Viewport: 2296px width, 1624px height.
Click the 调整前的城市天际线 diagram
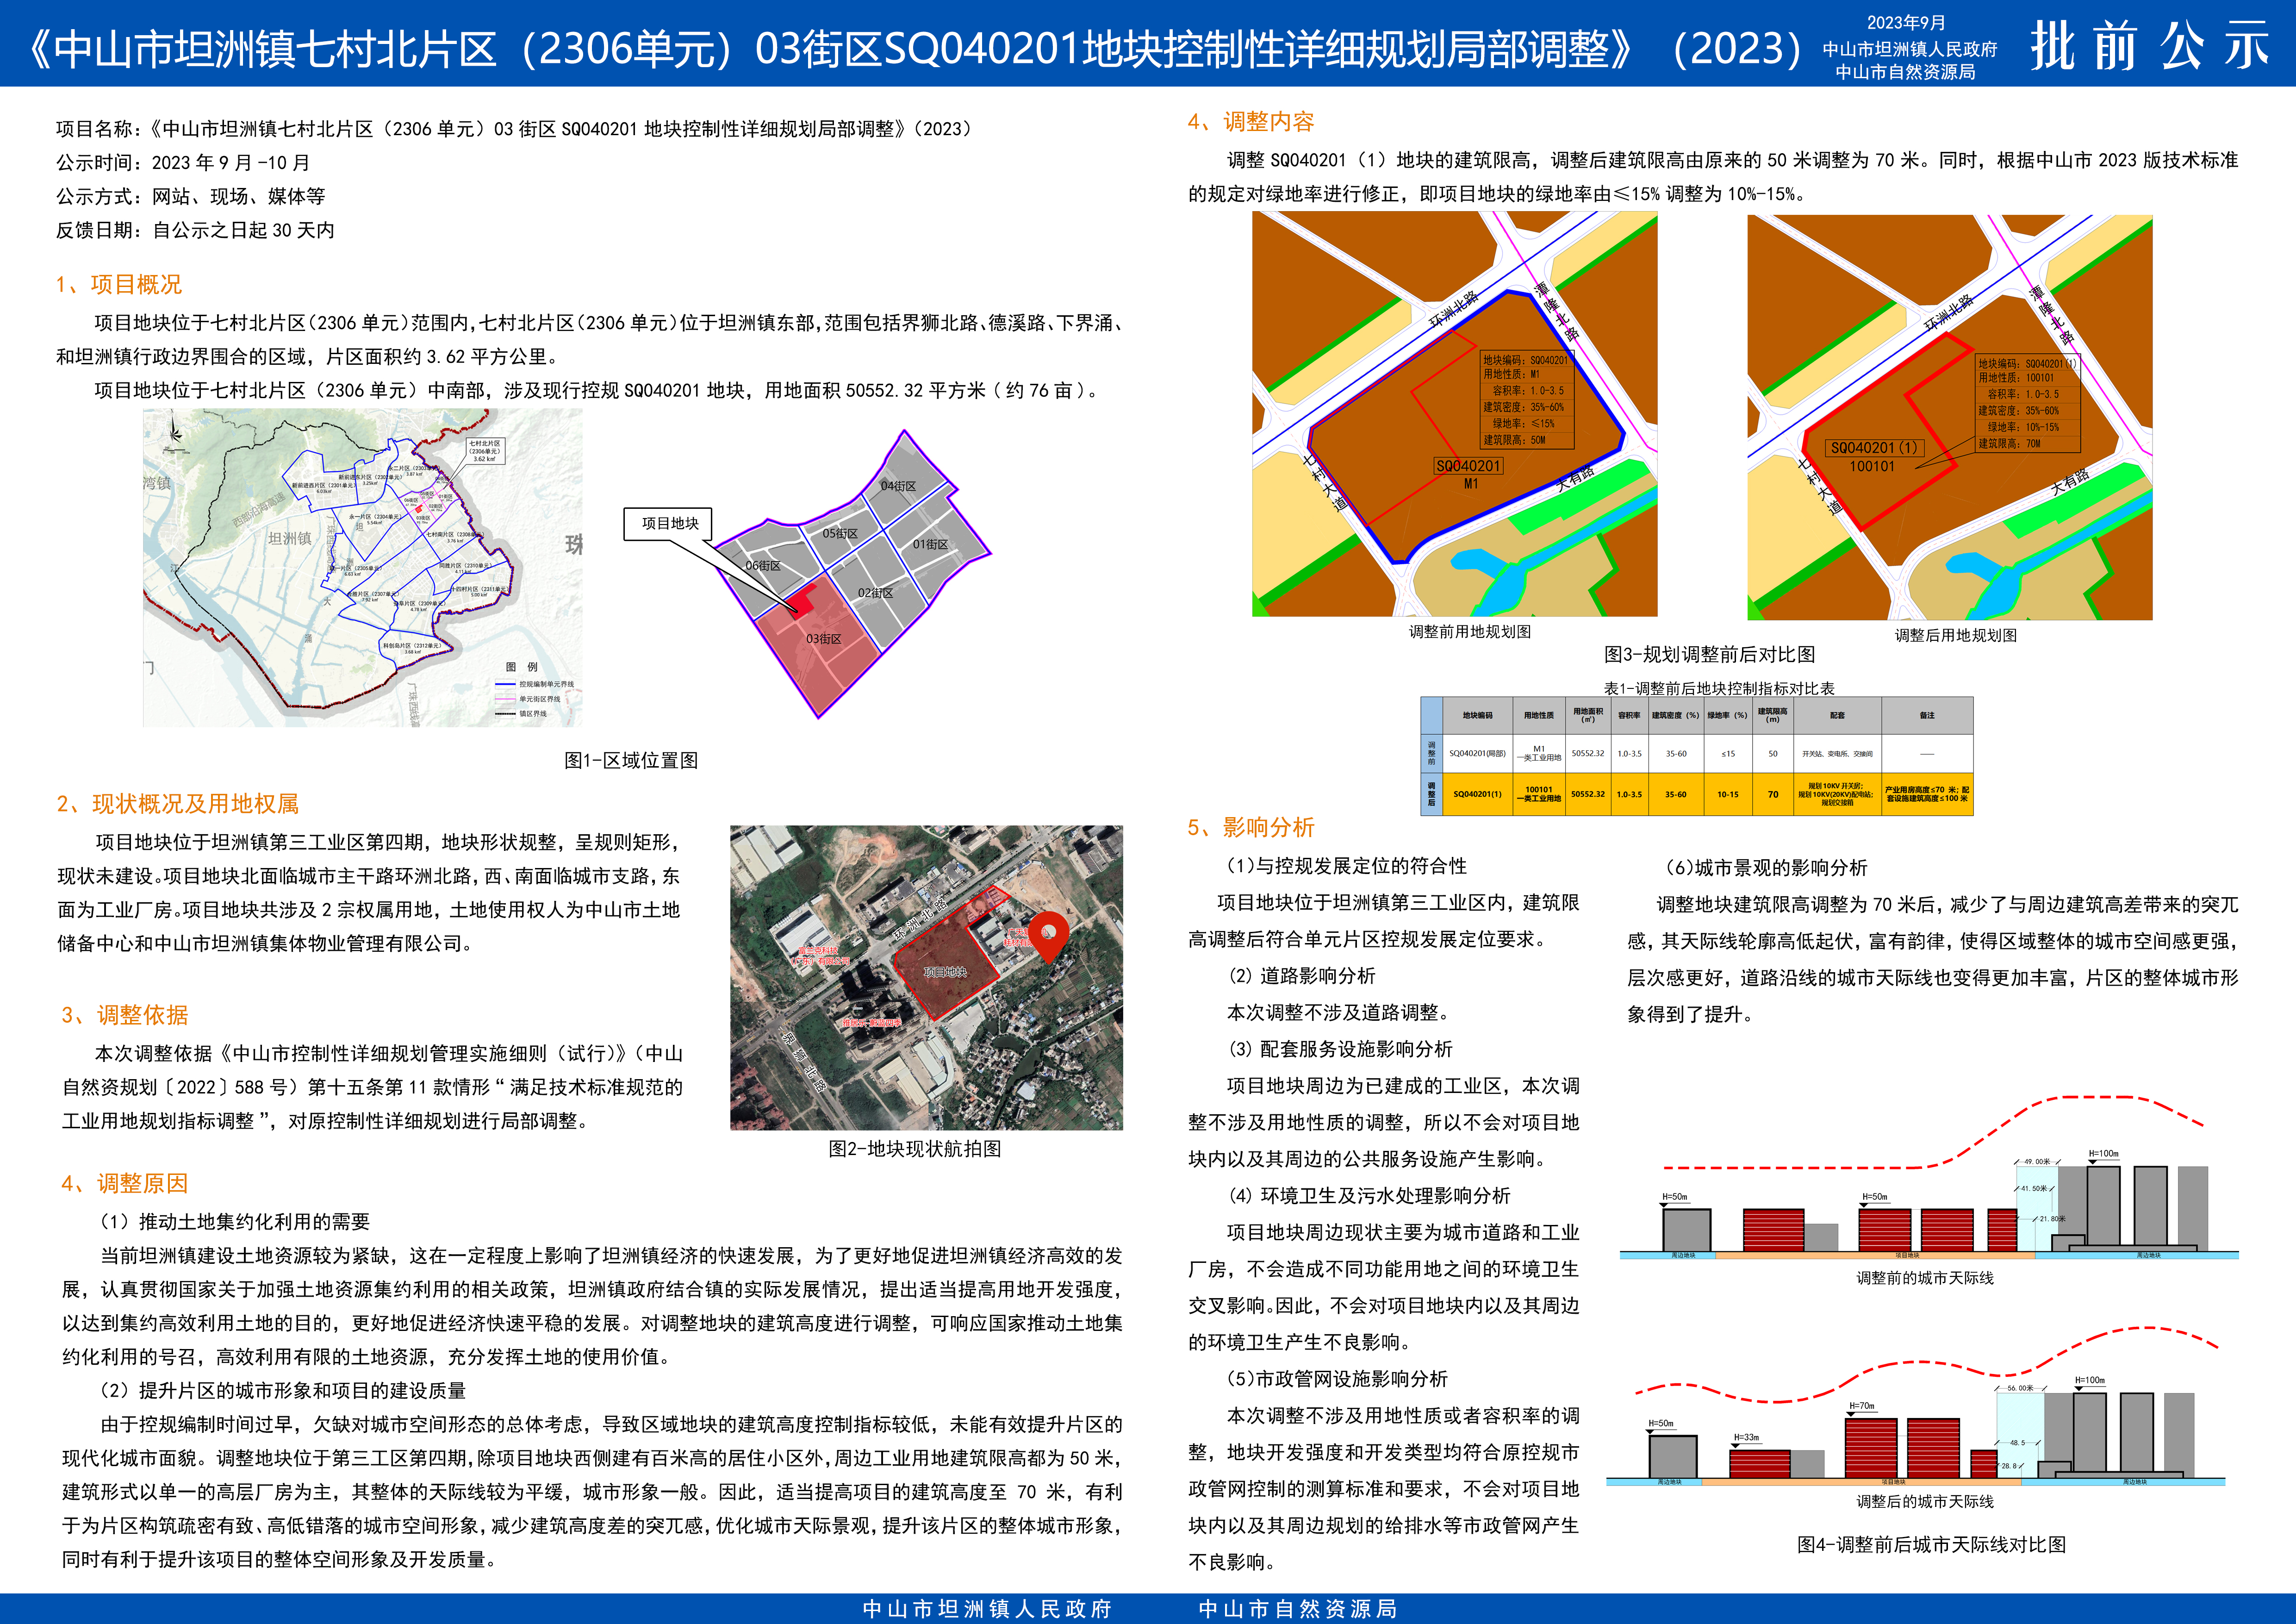point(1928,1190)
